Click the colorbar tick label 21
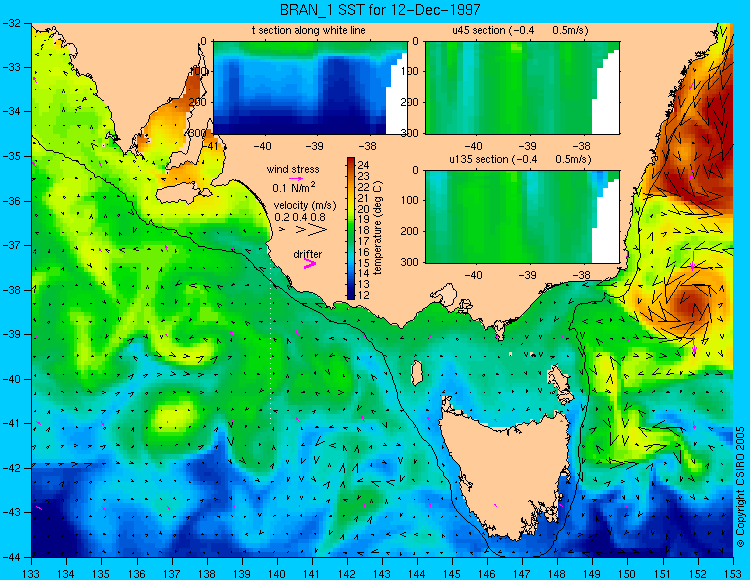Image resolution: width=750 pixels, height=580 pixels. click(364, 198)
